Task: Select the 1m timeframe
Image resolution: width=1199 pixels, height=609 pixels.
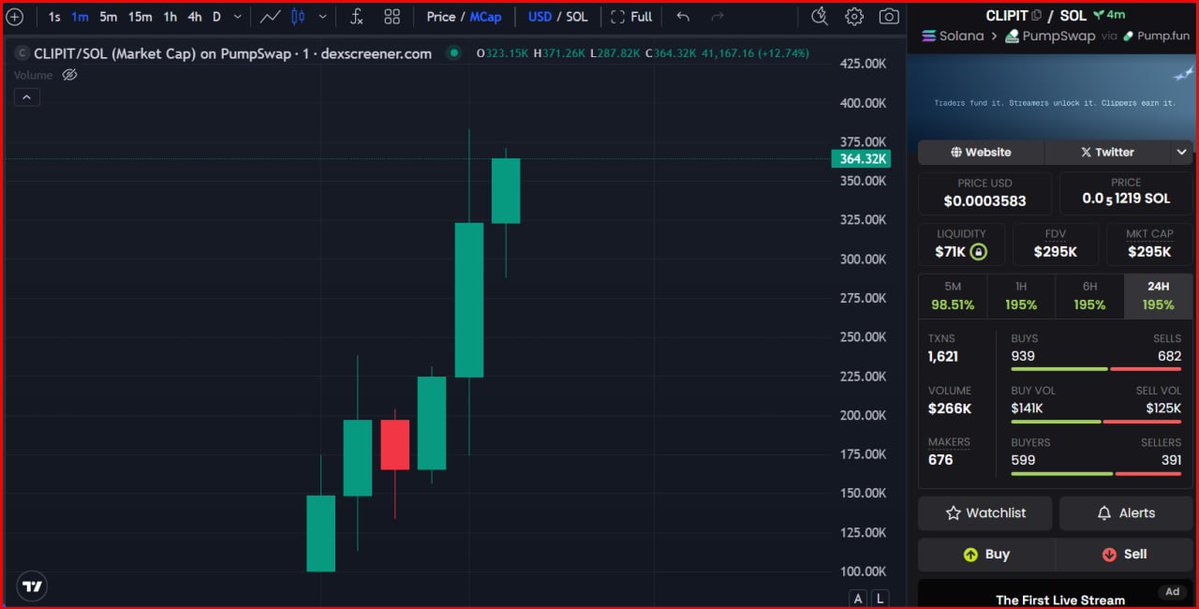Action: [x=80, y=17]
